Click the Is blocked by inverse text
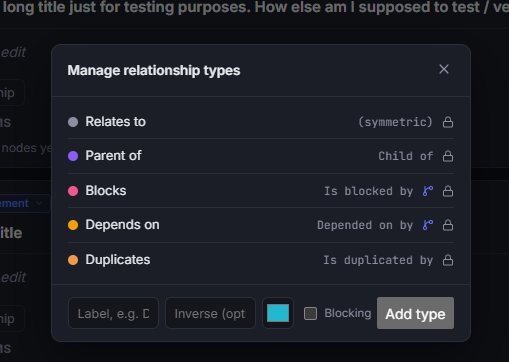Screen dimensions: 509x362 (369, 191)
